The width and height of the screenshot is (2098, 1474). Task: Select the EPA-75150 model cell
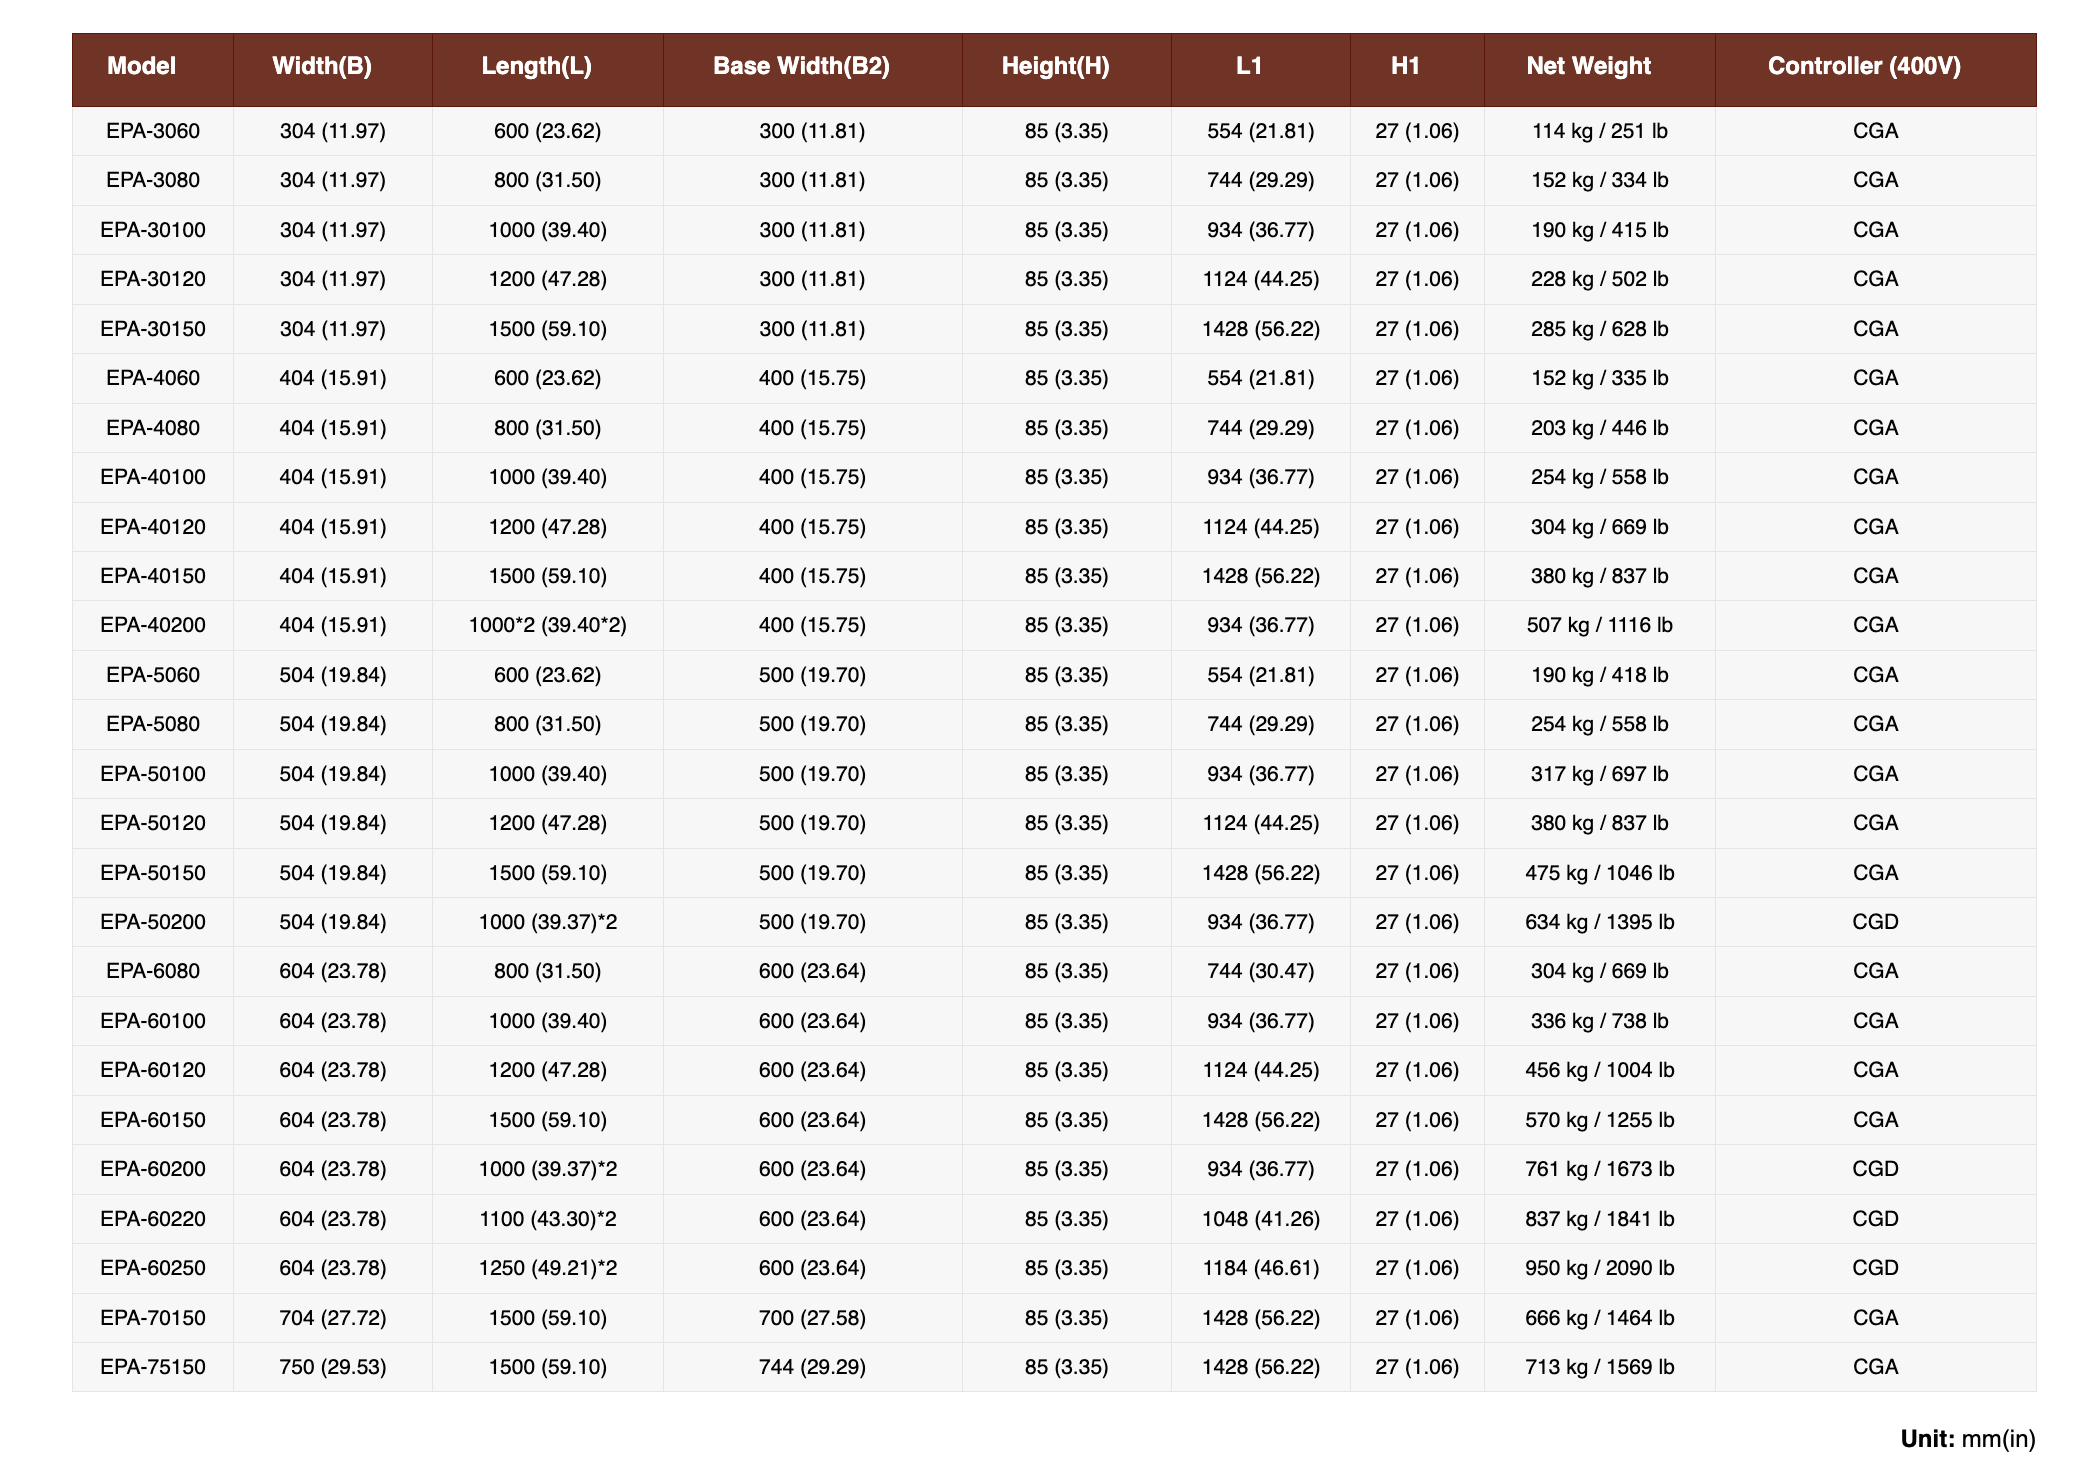click(153, 1367)
